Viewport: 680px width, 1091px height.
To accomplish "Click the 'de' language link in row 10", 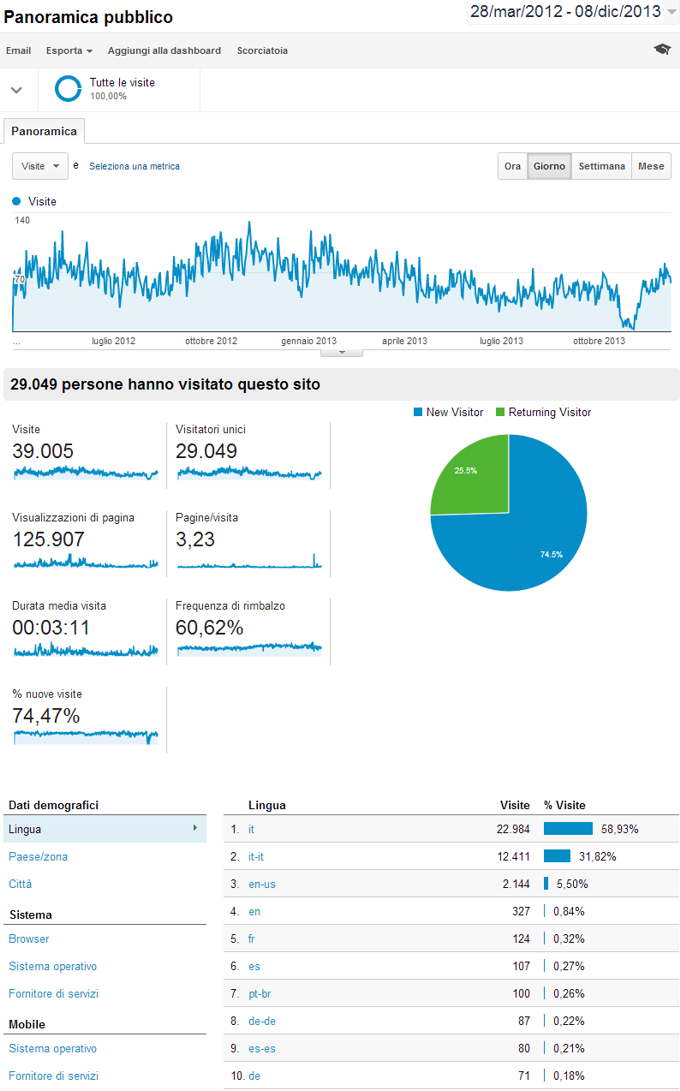I will pos(254,1076).
